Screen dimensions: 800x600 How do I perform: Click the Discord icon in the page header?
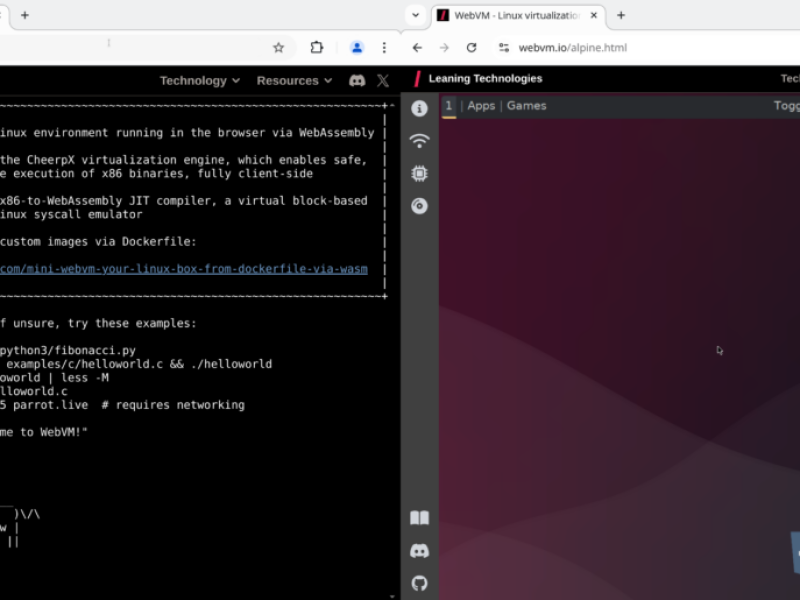pyautogui.click(x=357, y=80)
